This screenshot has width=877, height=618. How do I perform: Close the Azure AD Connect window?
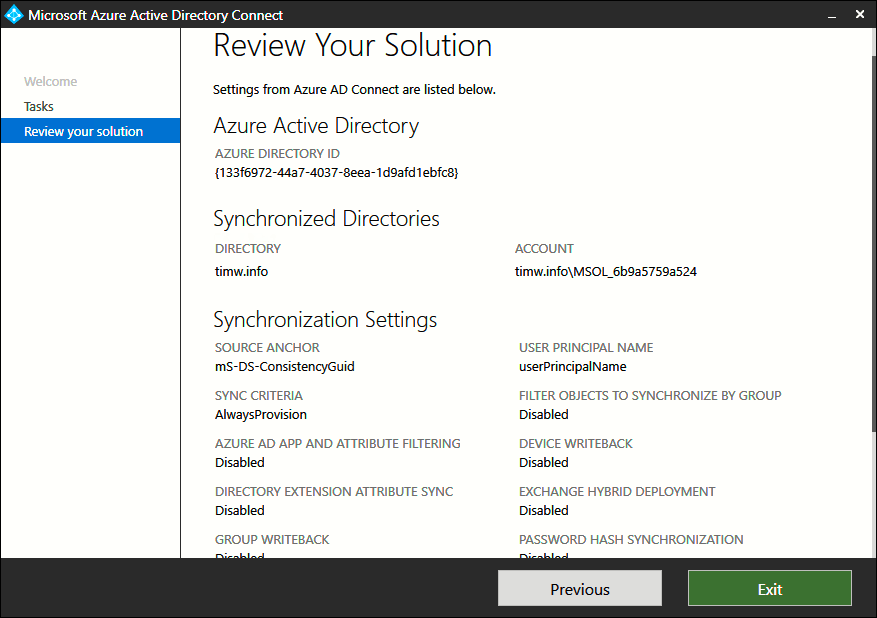pos(861,15)
